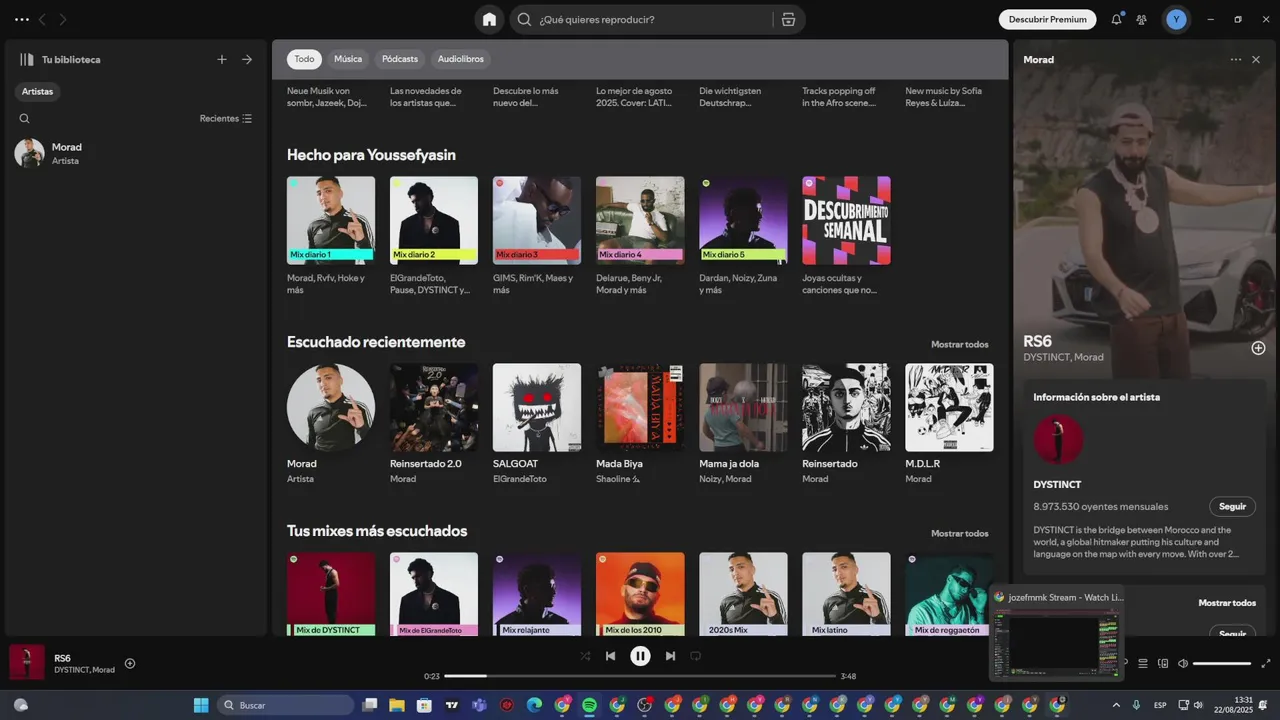
Task: Open RS6 album art in bottom bar
Action: click(27, 662)
